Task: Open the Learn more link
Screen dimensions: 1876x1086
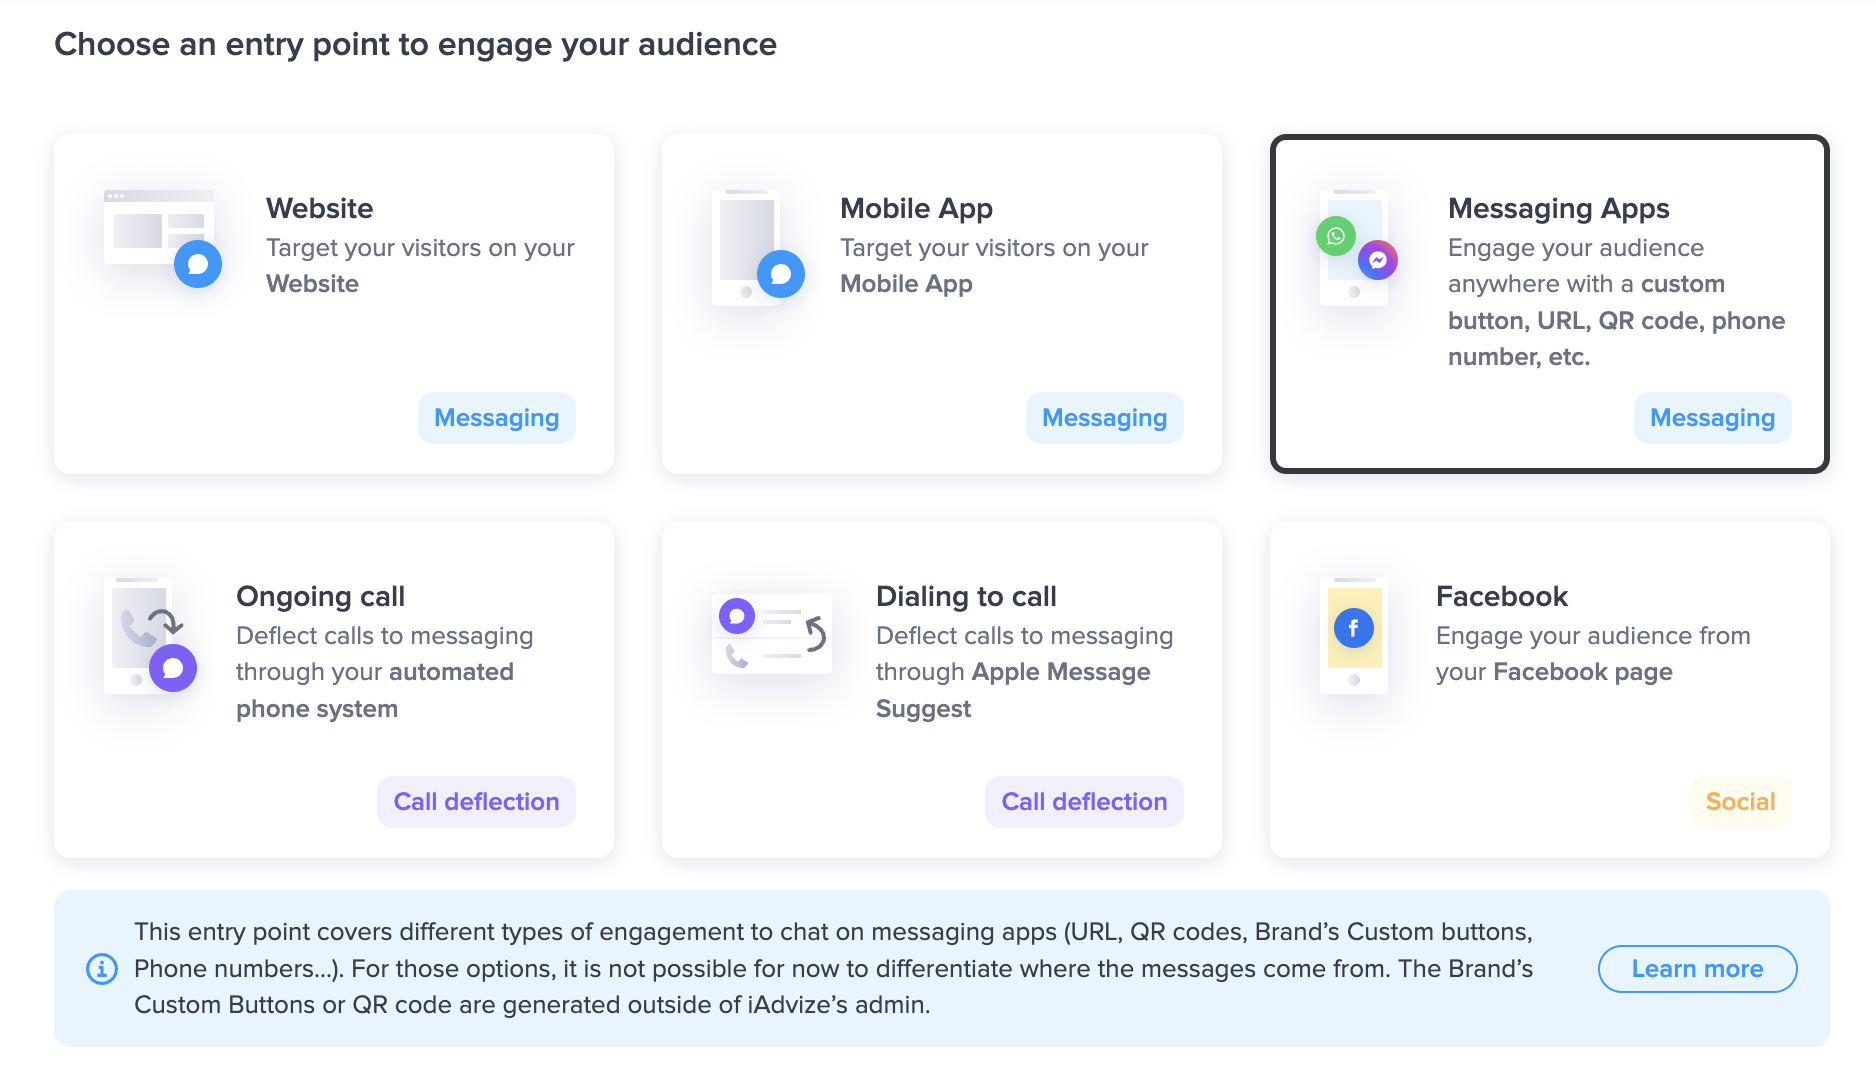Action: (1697, 968)
